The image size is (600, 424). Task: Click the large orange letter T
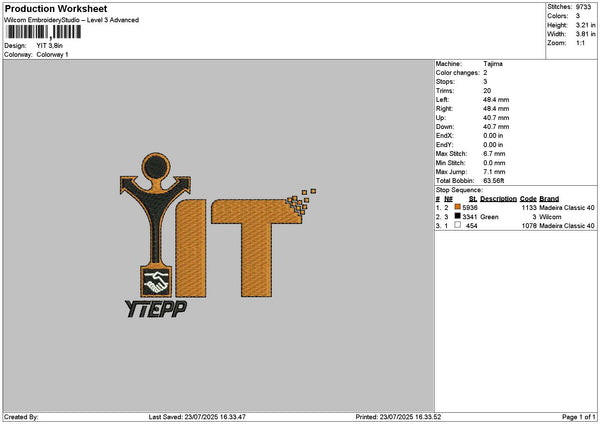click(x=257, y=248)
